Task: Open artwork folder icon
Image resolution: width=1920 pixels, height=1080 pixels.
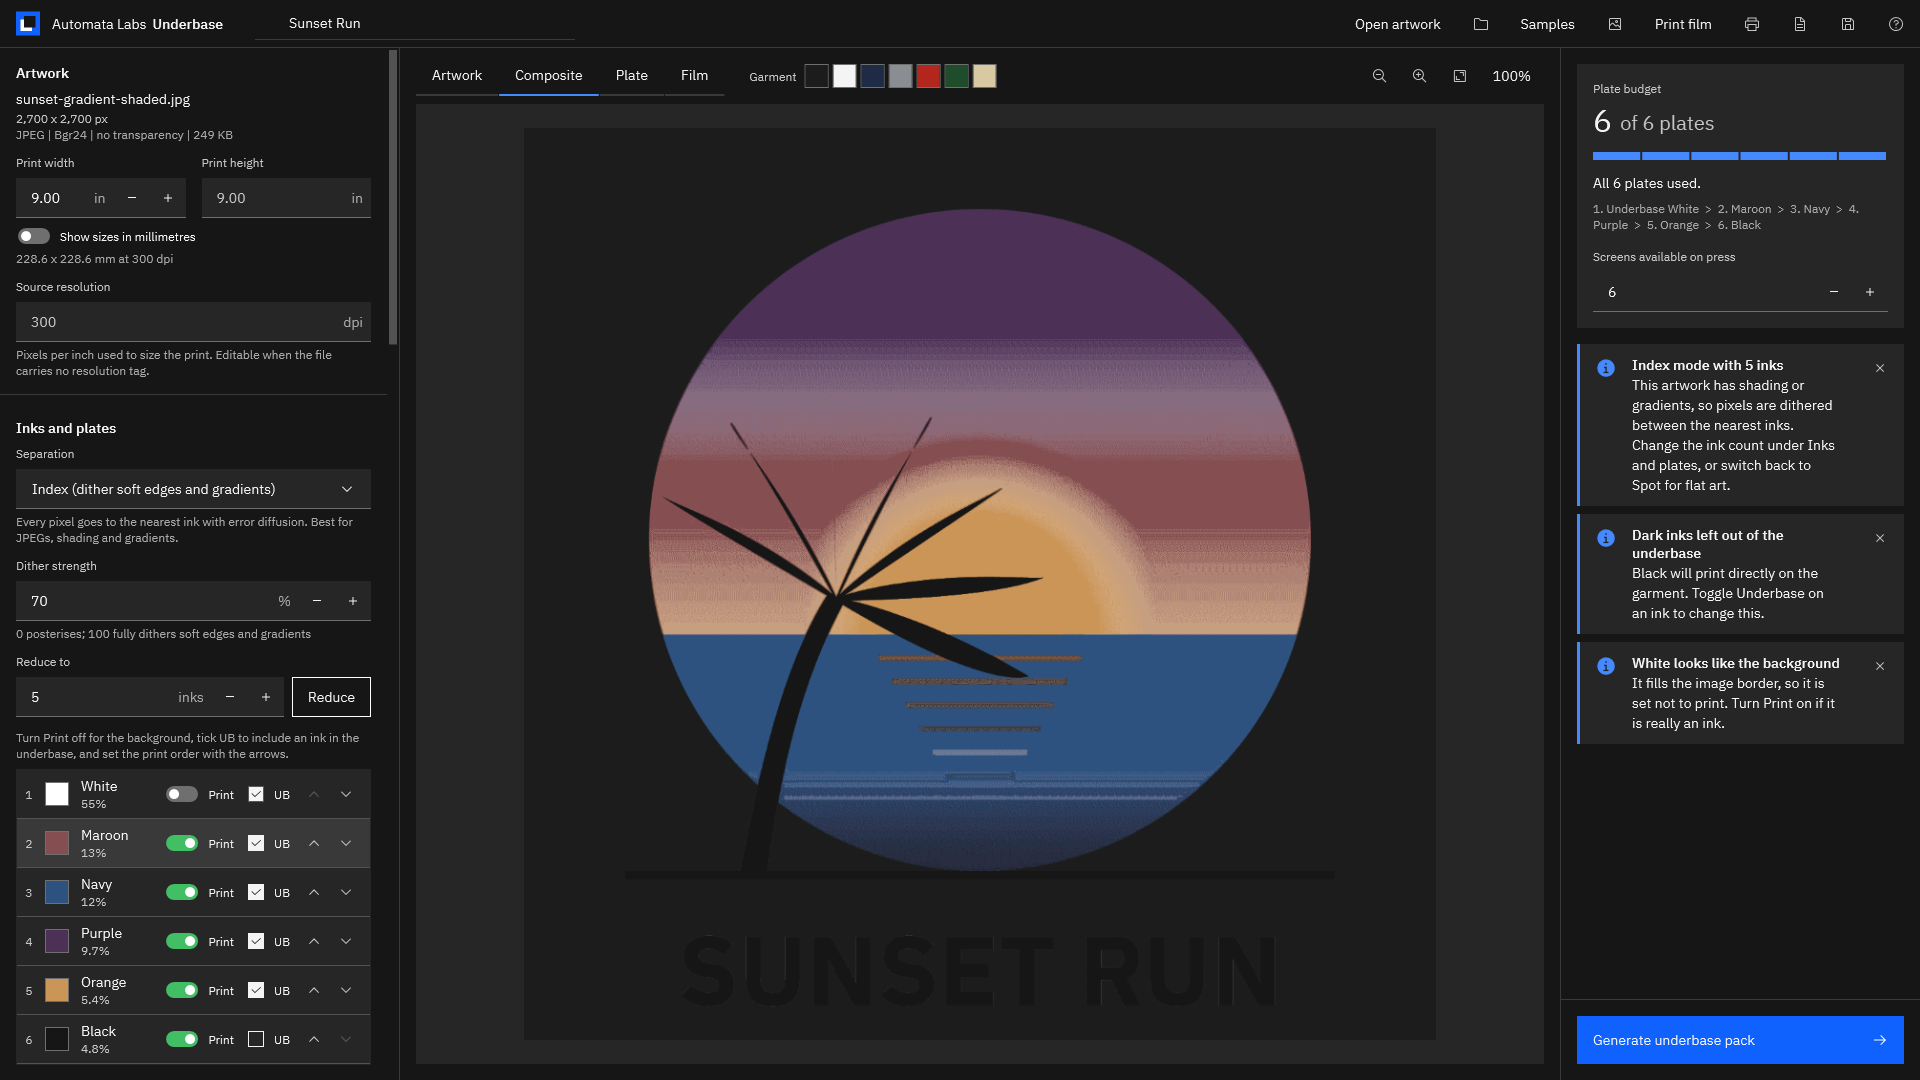Action: pyautogui.click(x=1481, y=24)
